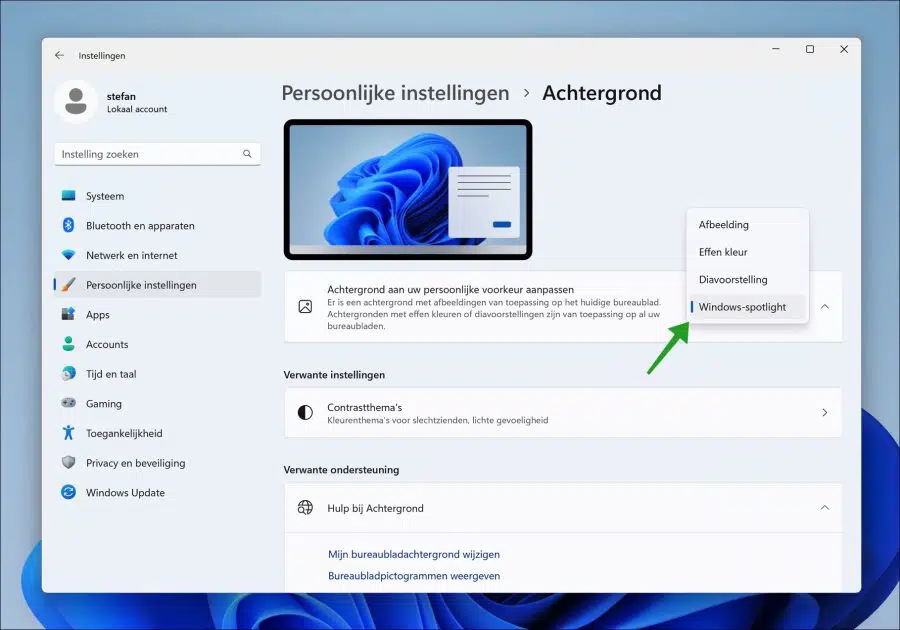This screenshot has width=900, height=630.
Task: Minimize the Instellingen window
Action: pos(776,49)
